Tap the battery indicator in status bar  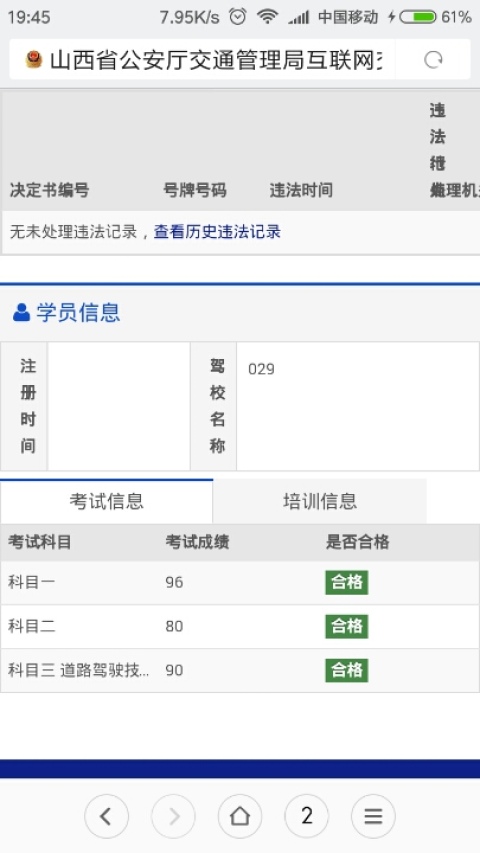point(418,17)
